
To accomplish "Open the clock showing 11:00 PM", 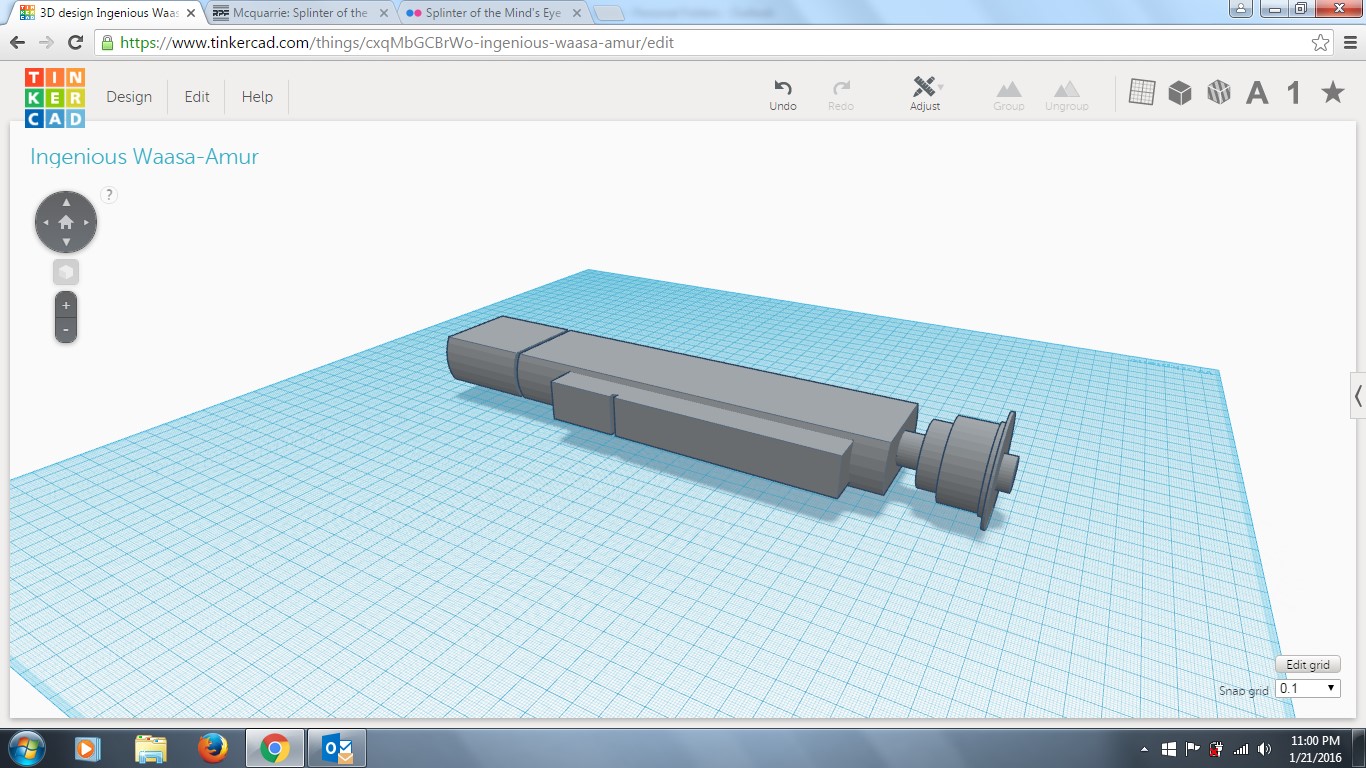I will 1315,748.
